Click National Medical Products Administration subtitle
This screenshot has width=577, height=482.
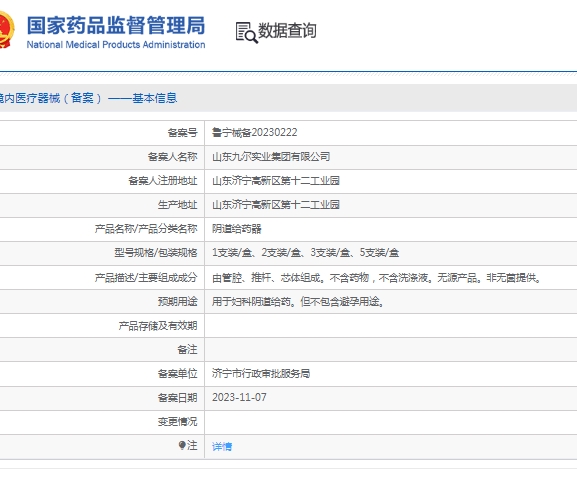tap(116, 45)
